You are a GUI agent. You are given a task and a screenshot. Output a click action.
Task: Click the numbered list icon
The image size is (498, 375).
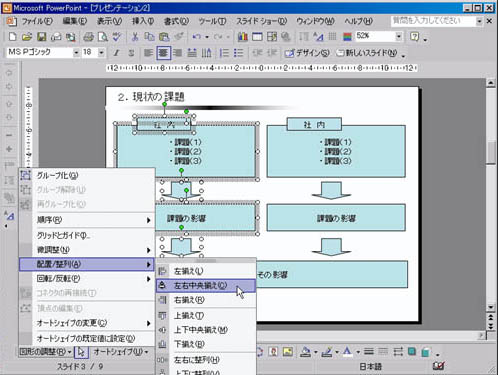[x=224, y=53]
